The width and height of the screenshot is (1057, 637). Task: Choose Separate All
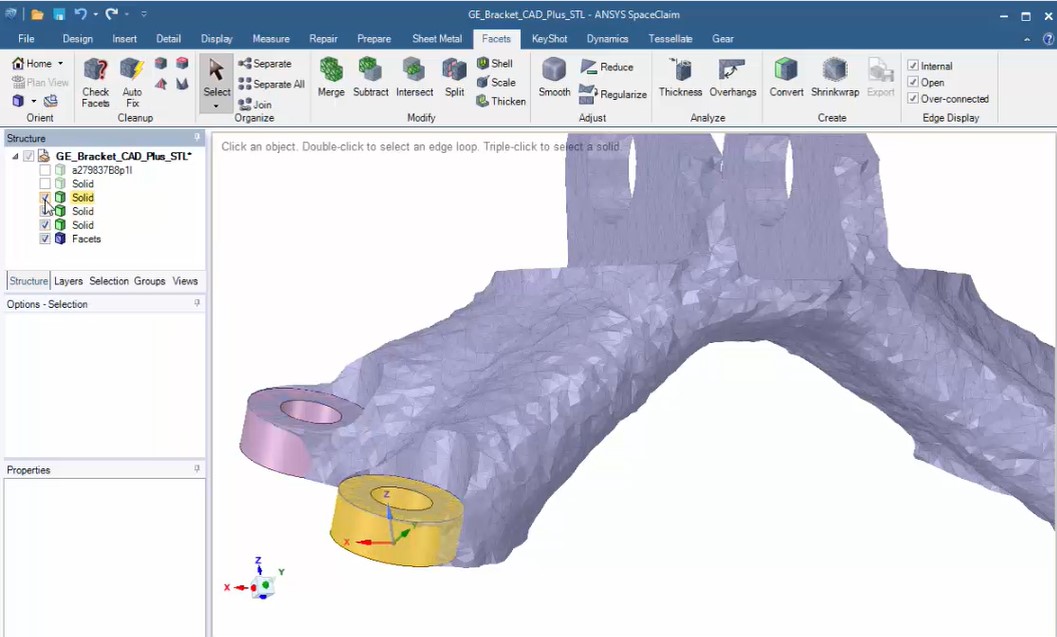coord(271,84)
